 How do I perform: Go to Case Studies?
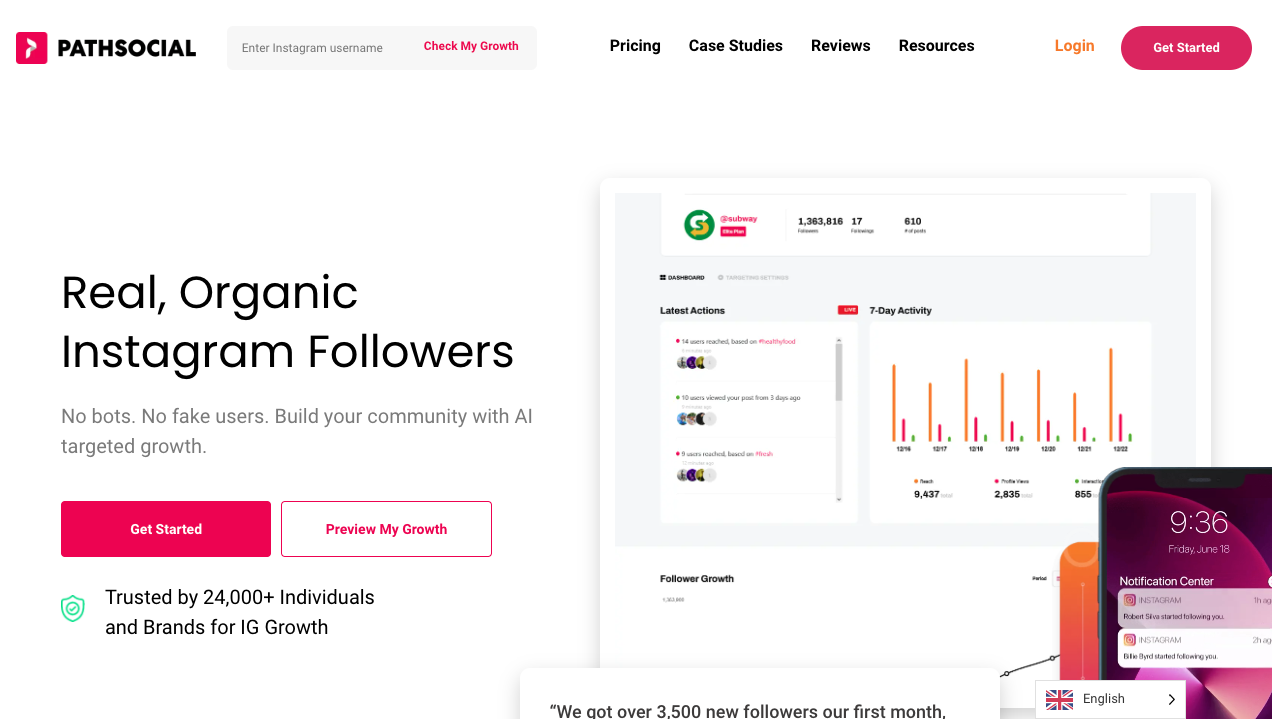point(736,46)
